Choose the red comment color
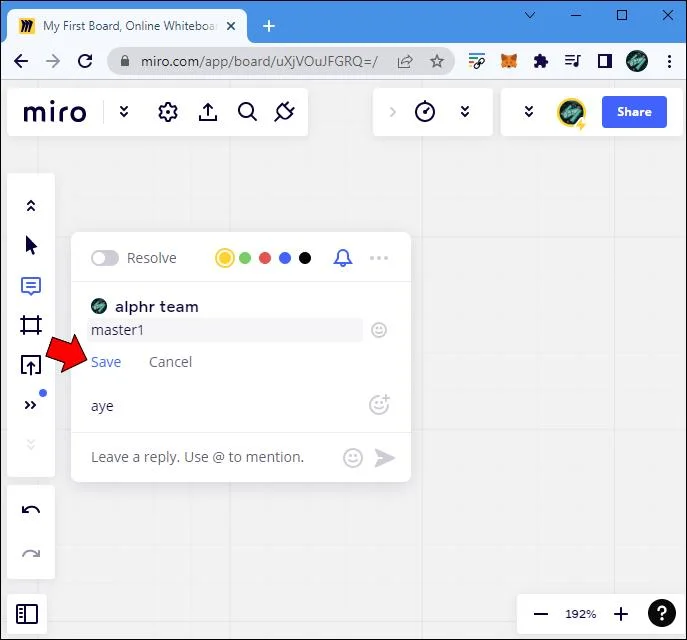 click(265, 258)
